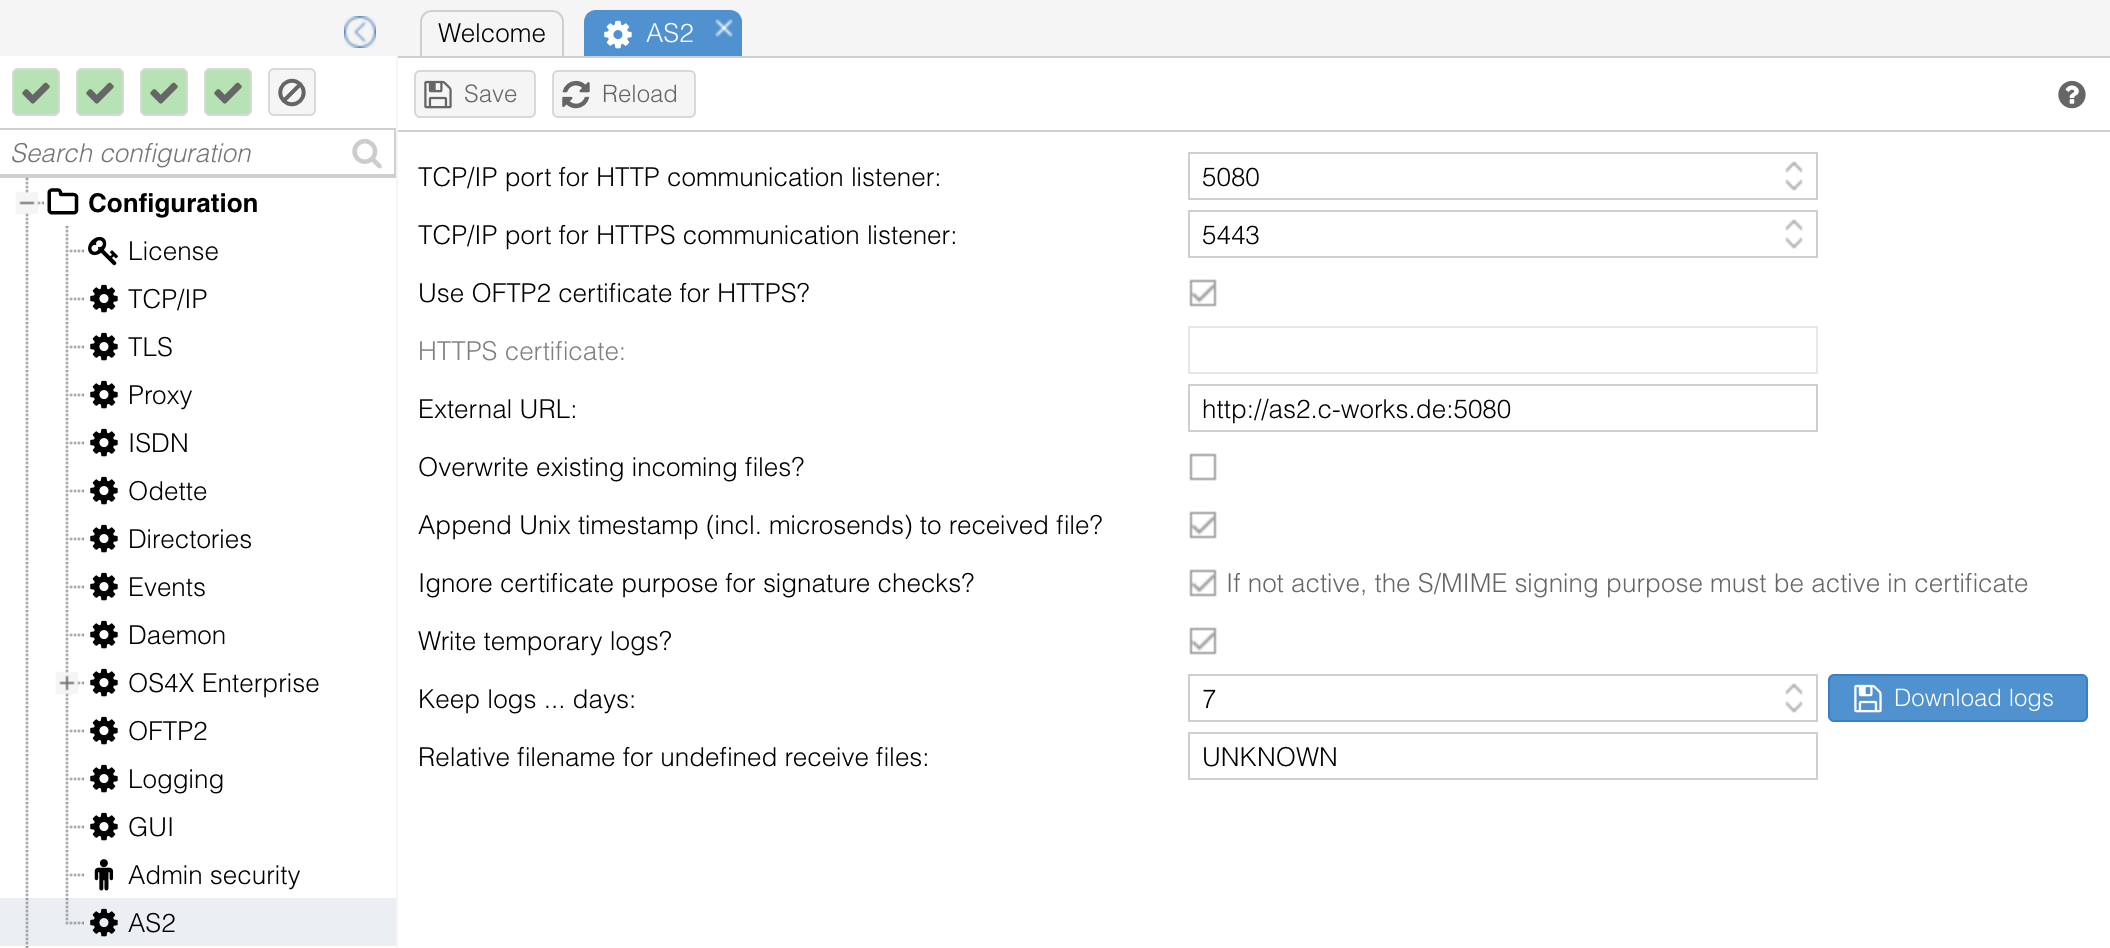The height and width of the screenshot is (948, 2110).
Task: Open Directories configuration entry
Action: (x=190, y=539)
